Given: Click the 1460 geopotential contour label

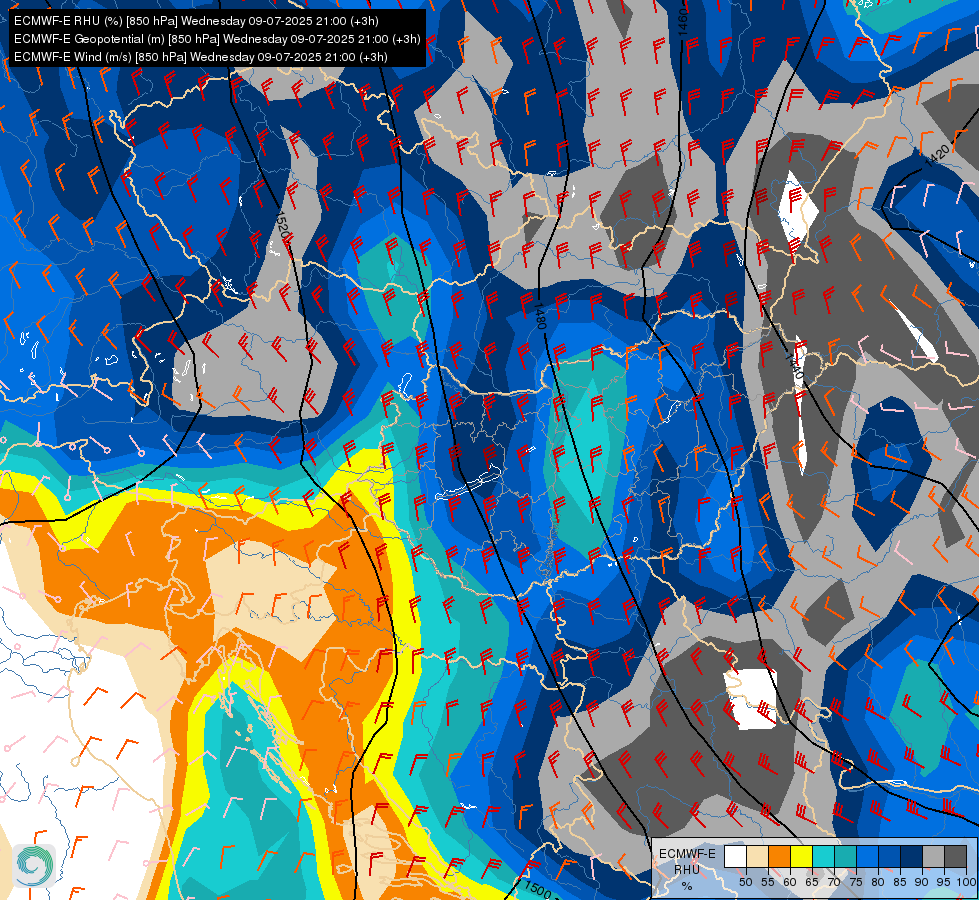Looking at the screenshot, I should point(683,22).
